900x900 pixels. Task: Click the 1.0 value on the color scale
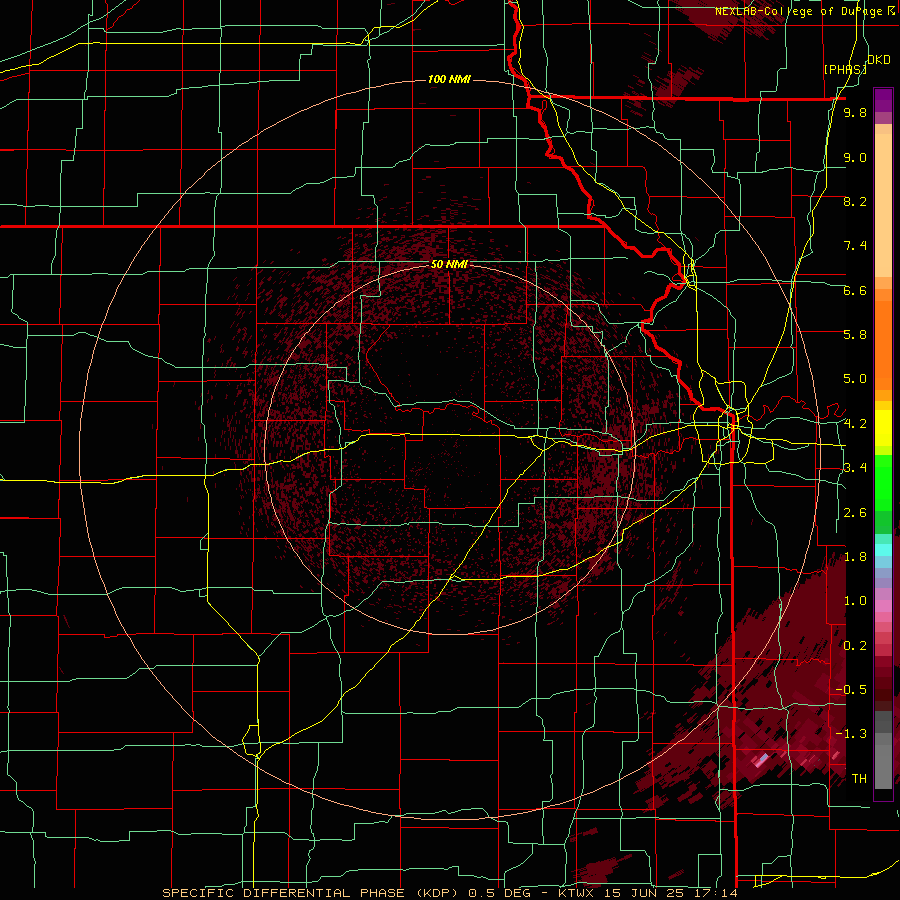point(855,601)
